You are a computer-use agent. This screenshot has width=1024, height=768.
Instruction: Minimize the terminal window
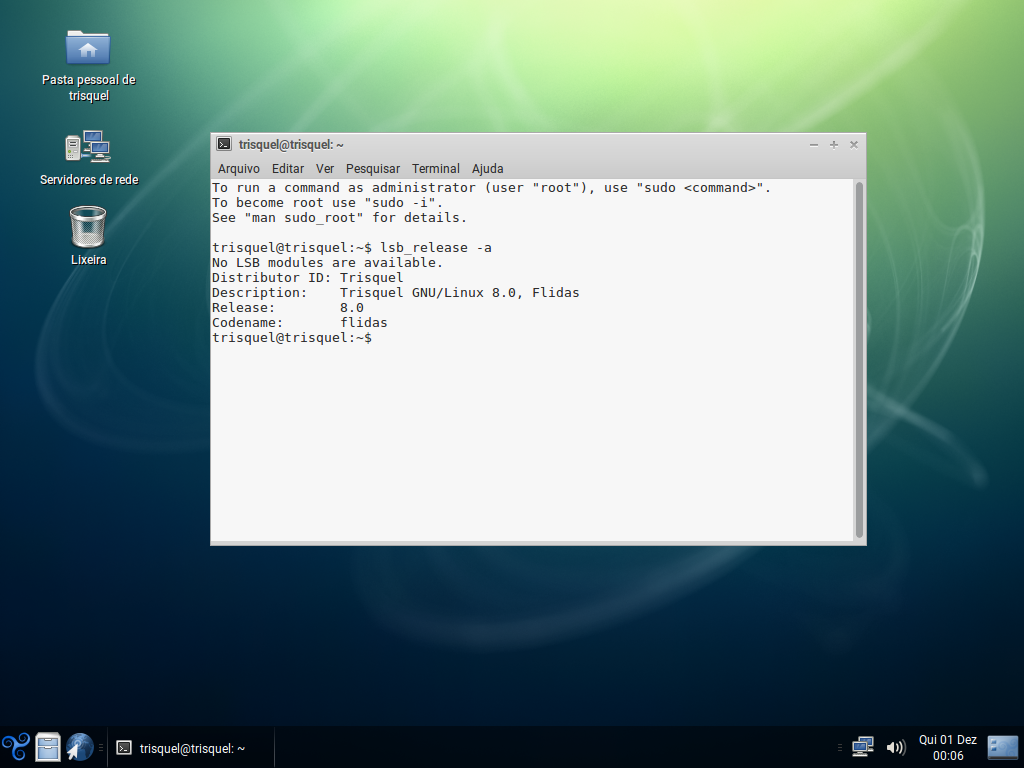pyautogui.click(x=814, y=145)
